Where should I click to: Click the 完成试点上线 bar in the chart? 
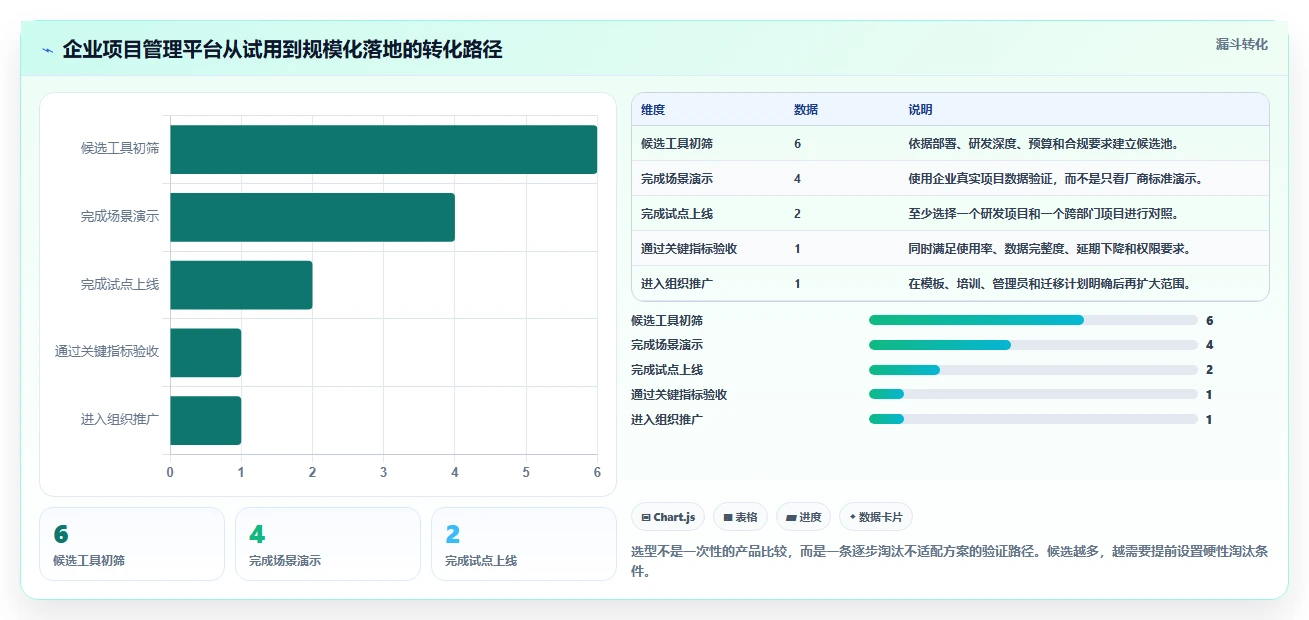click(x=241, y=285)
